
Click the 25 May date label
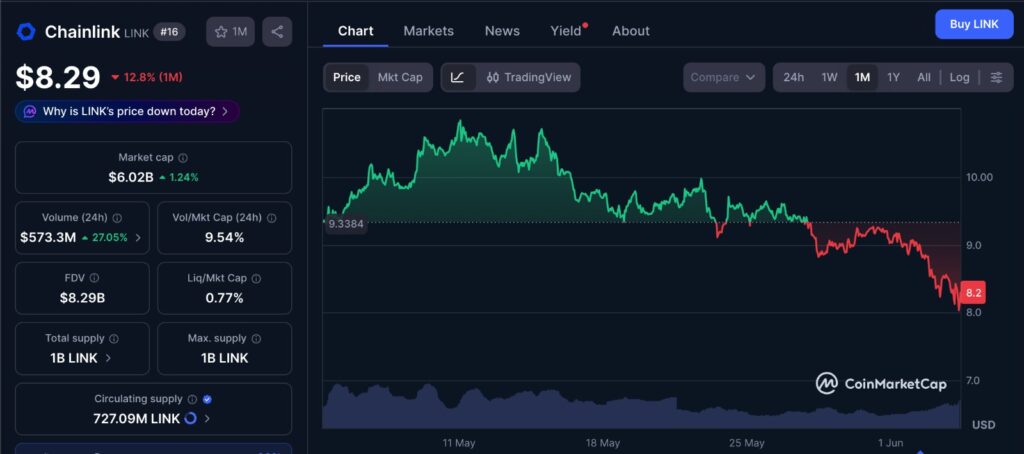click(x=746, y=443)
